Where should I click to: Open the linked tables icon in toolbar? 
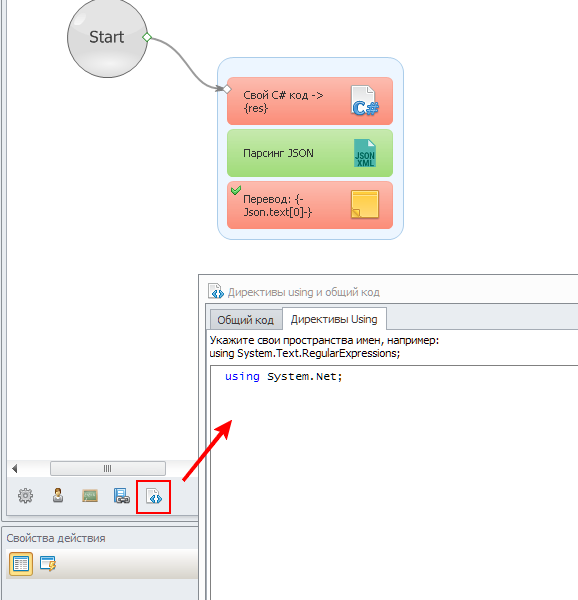tap(122, 496)
